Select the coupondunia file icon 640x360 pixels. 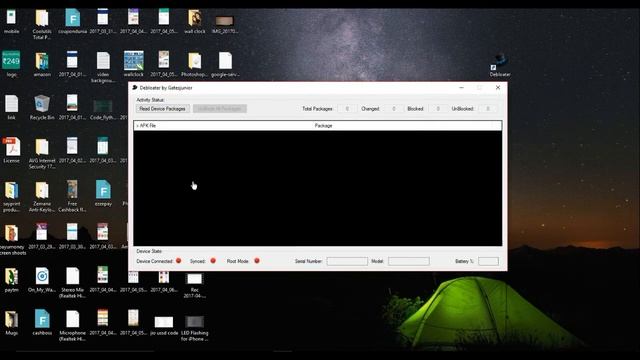[73, 21]
